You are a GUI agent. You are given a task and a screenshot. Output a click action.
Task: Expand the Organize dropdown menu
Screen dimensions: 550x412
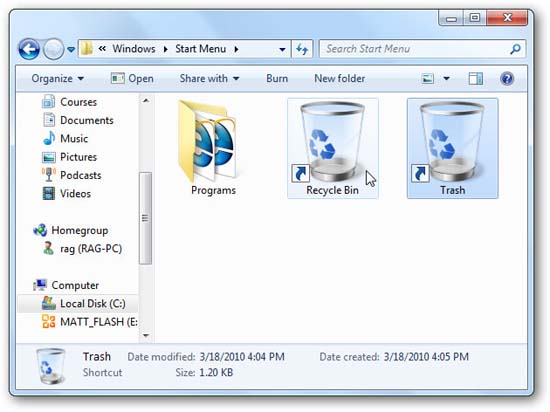(x=58, y=79)
